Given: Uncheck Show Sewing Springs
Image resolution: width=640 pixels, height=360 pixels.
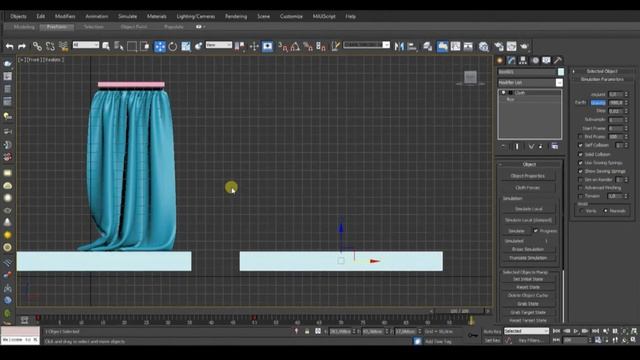Looking at the screenshot, I should (x=580, y=171).
